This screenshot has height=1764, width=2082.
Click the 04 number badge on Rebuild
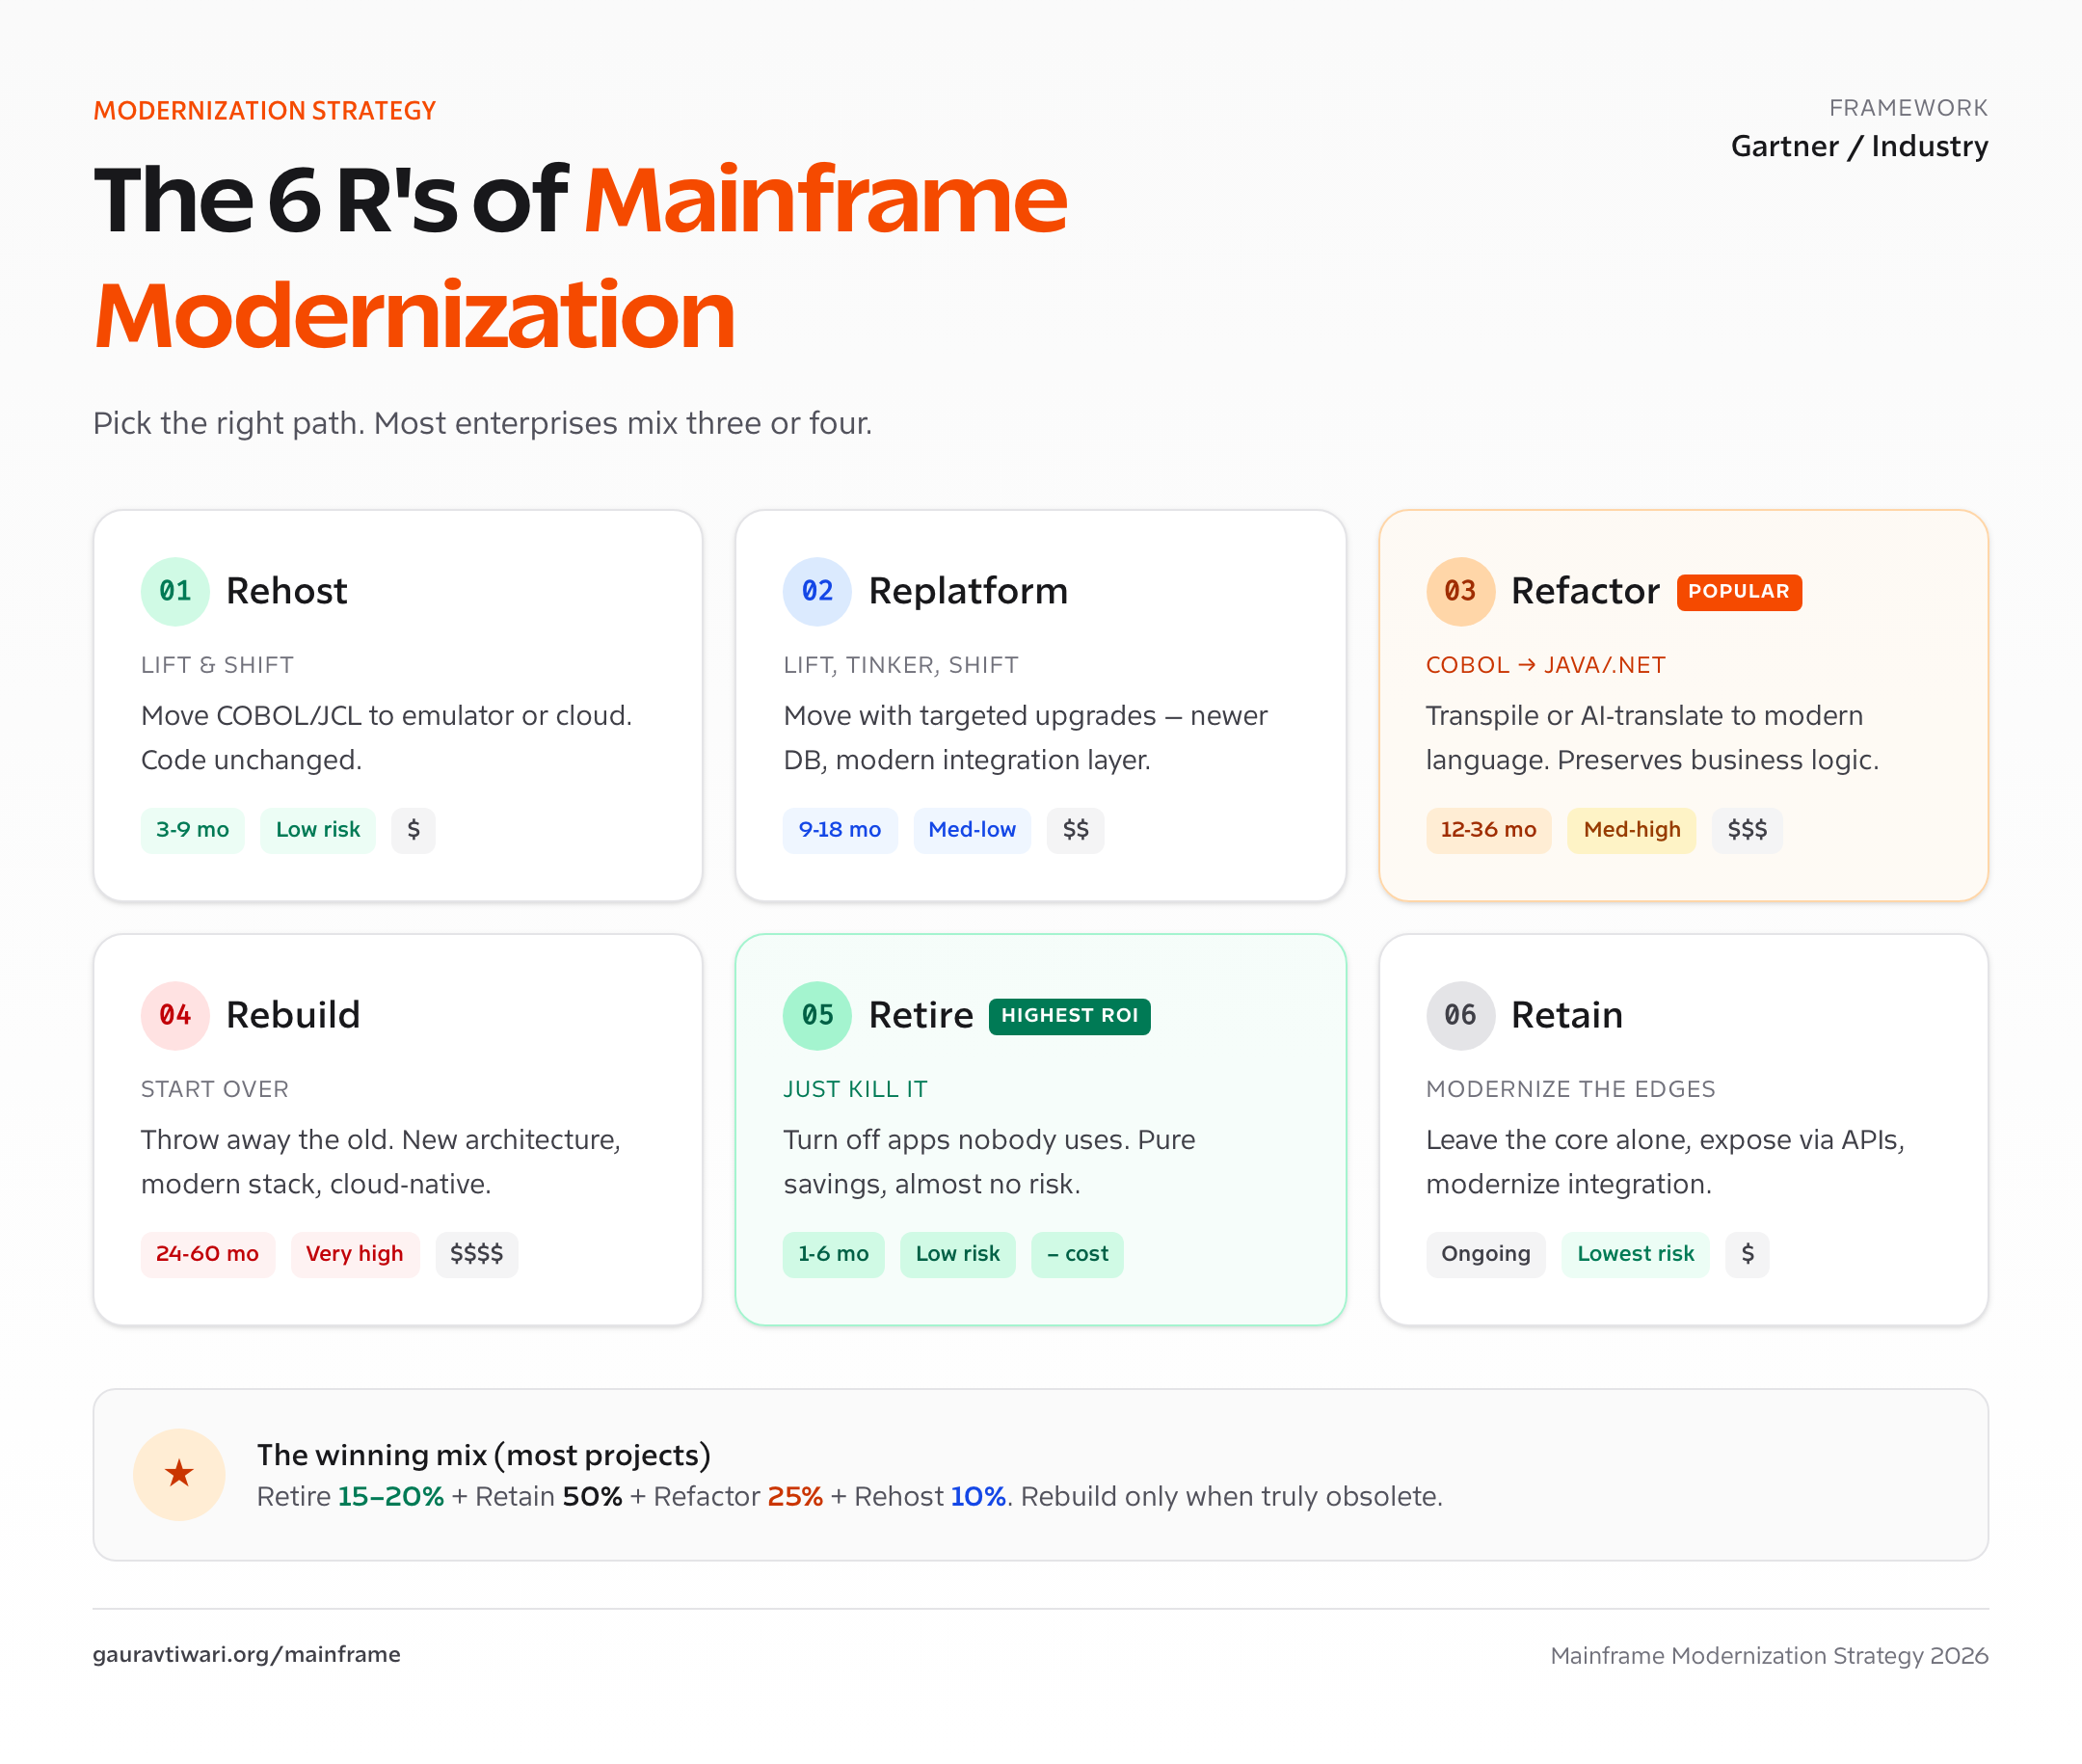click(x=175, y=1015)
